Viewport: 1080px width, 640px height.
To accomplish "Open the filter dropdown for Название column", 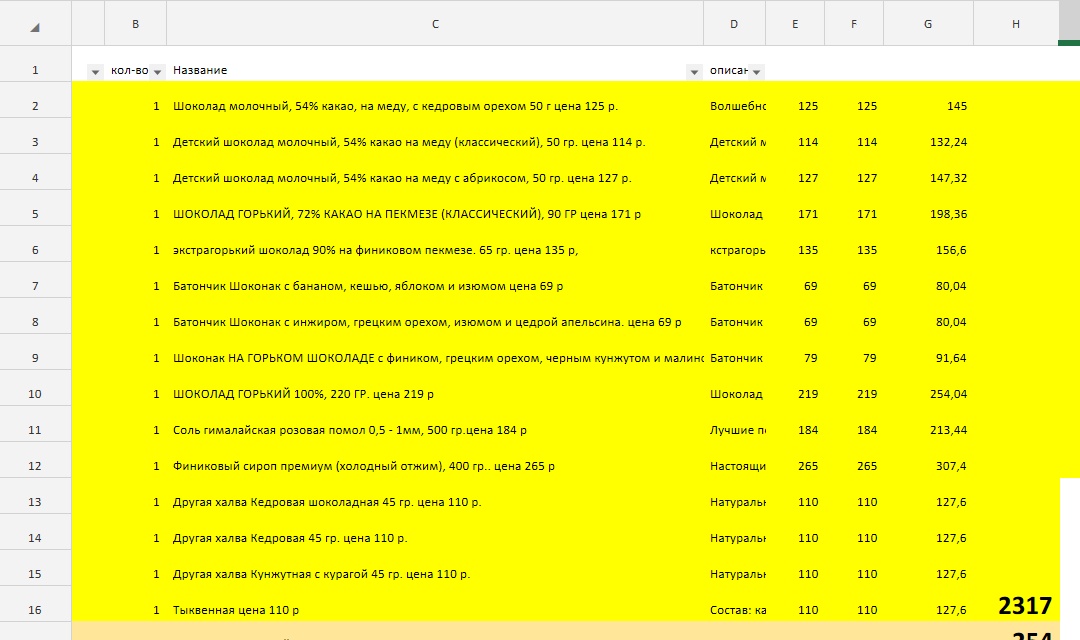I will click(x=694, y=72).
